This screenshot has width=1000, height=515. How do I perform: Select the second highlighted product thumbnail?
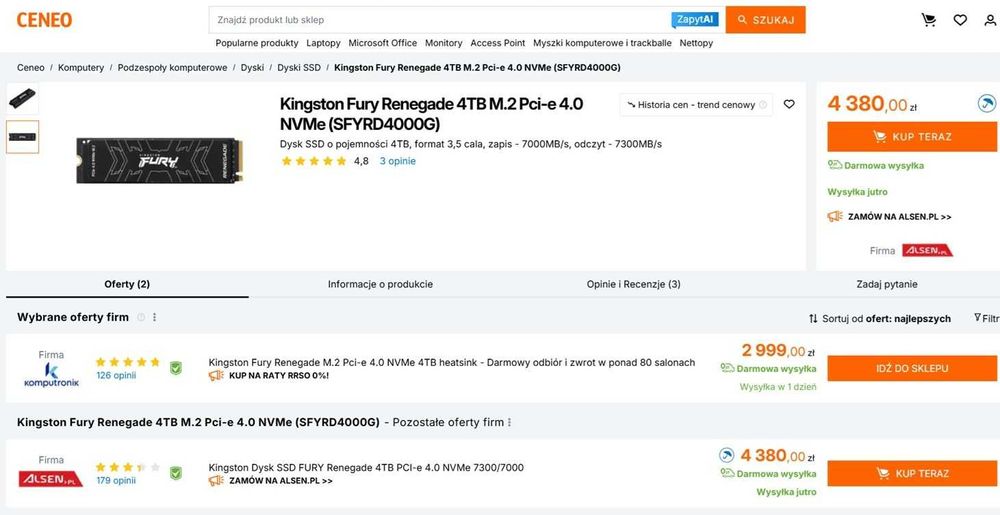(x=22, y=137)
